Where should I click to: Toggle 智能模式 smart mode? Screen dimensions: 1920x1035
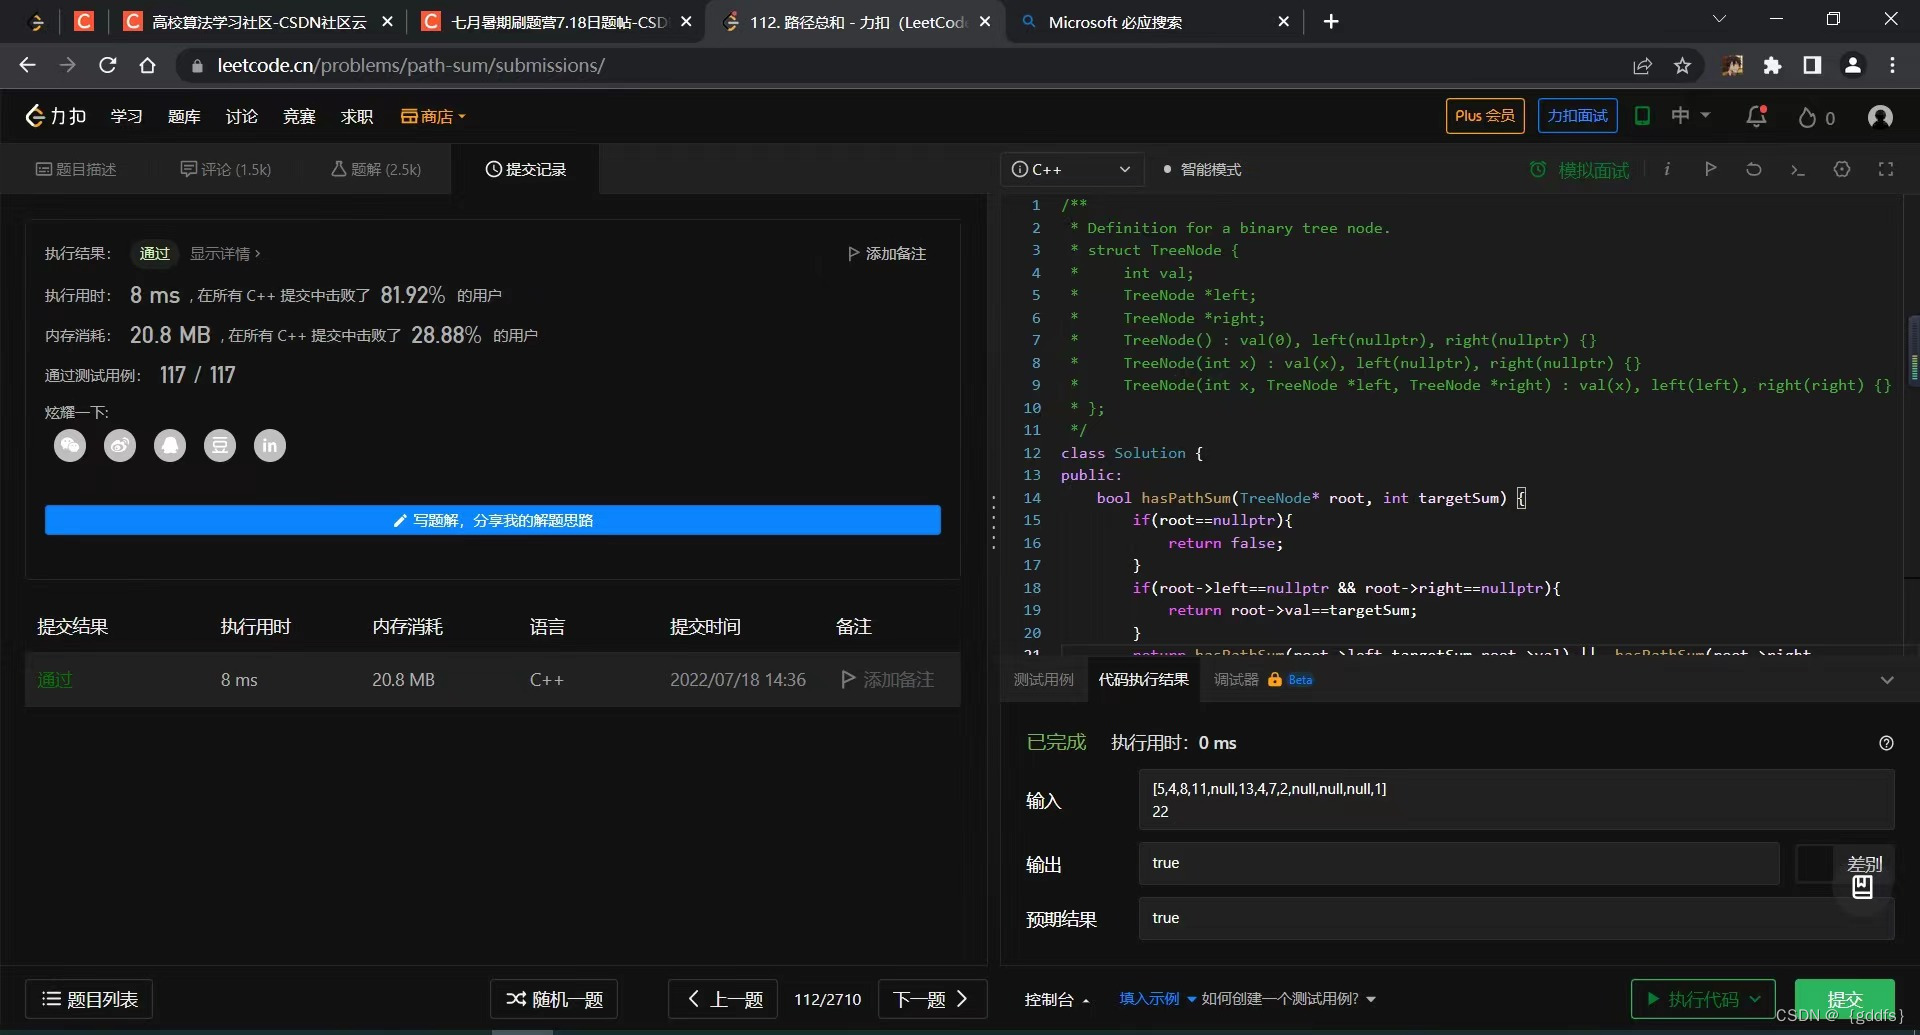pos(1202,170)
